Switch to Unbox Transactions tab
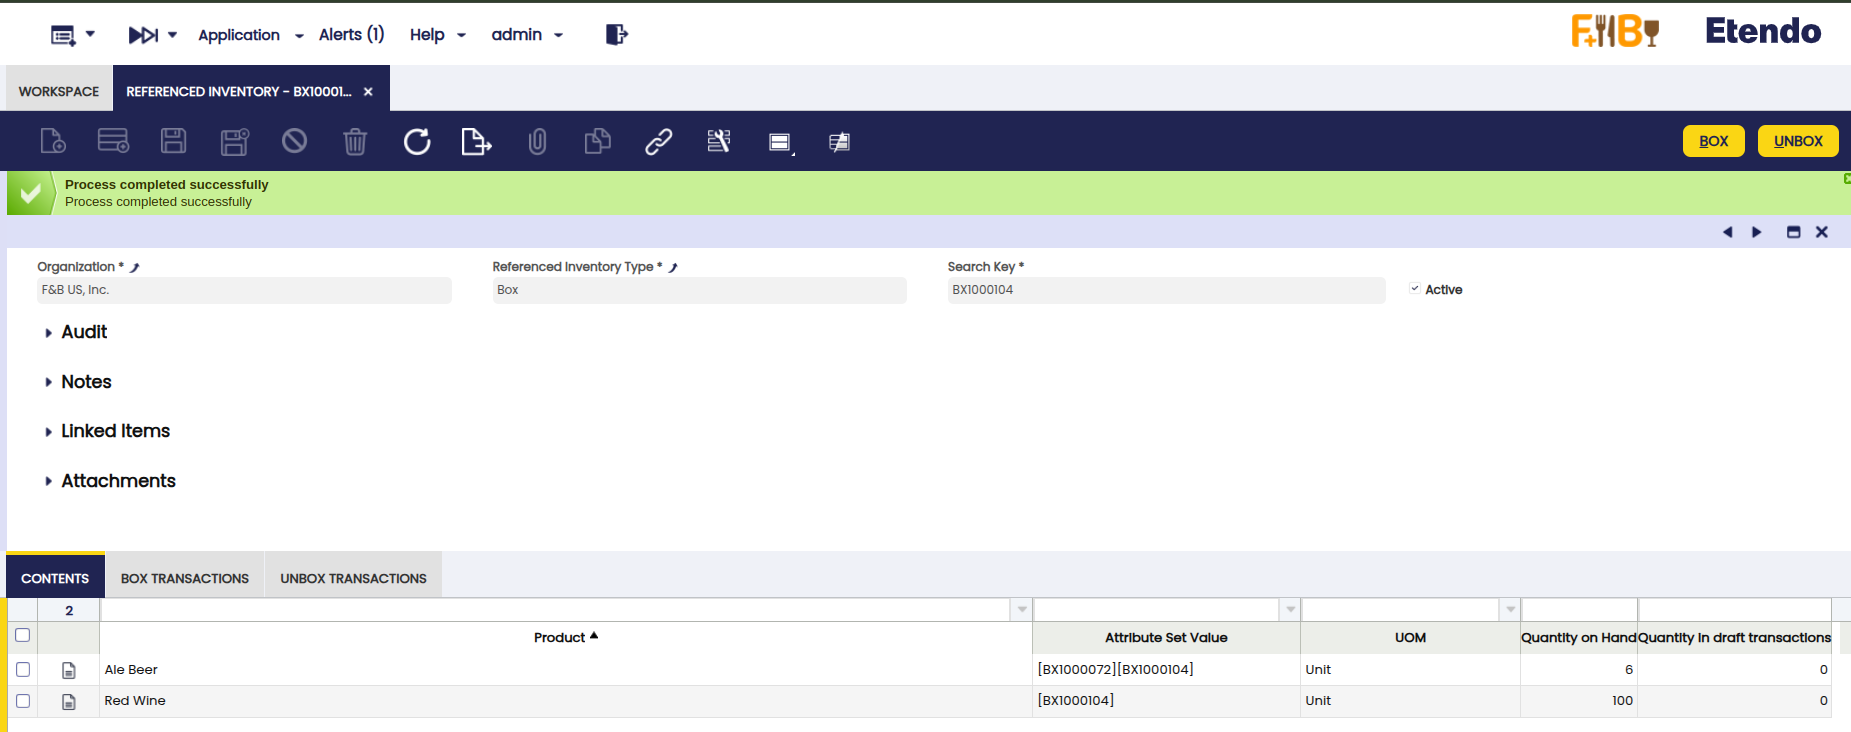 353,578
